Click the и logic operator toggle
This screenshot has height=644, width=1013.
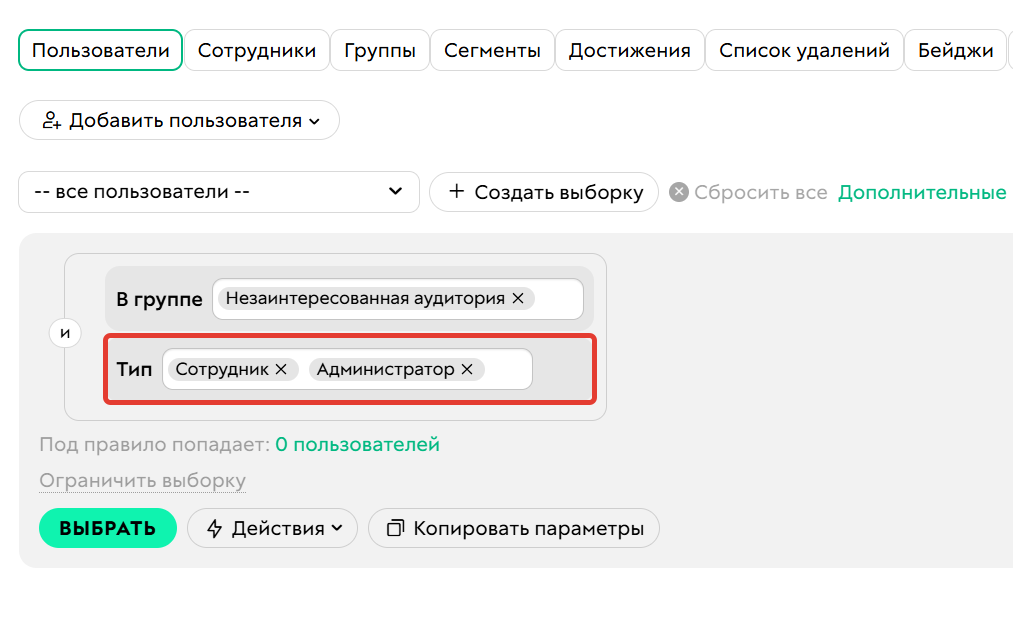point(64,332)
